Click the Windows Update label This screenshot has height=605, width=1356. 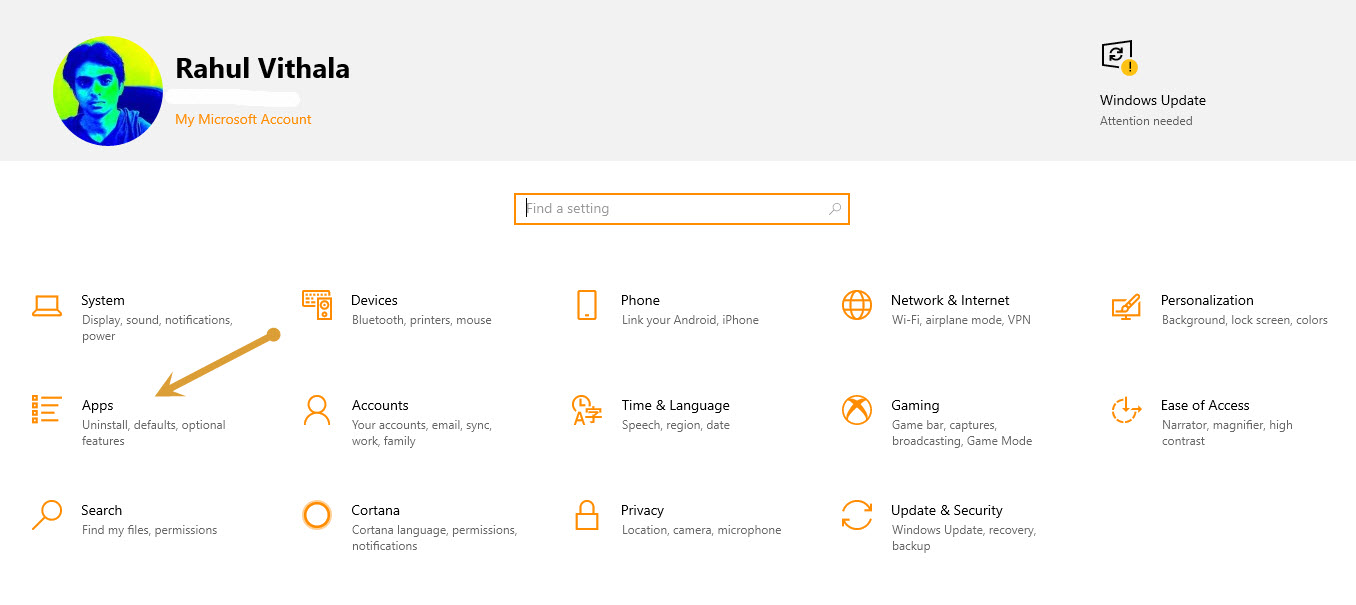[x=1153, y=100]
